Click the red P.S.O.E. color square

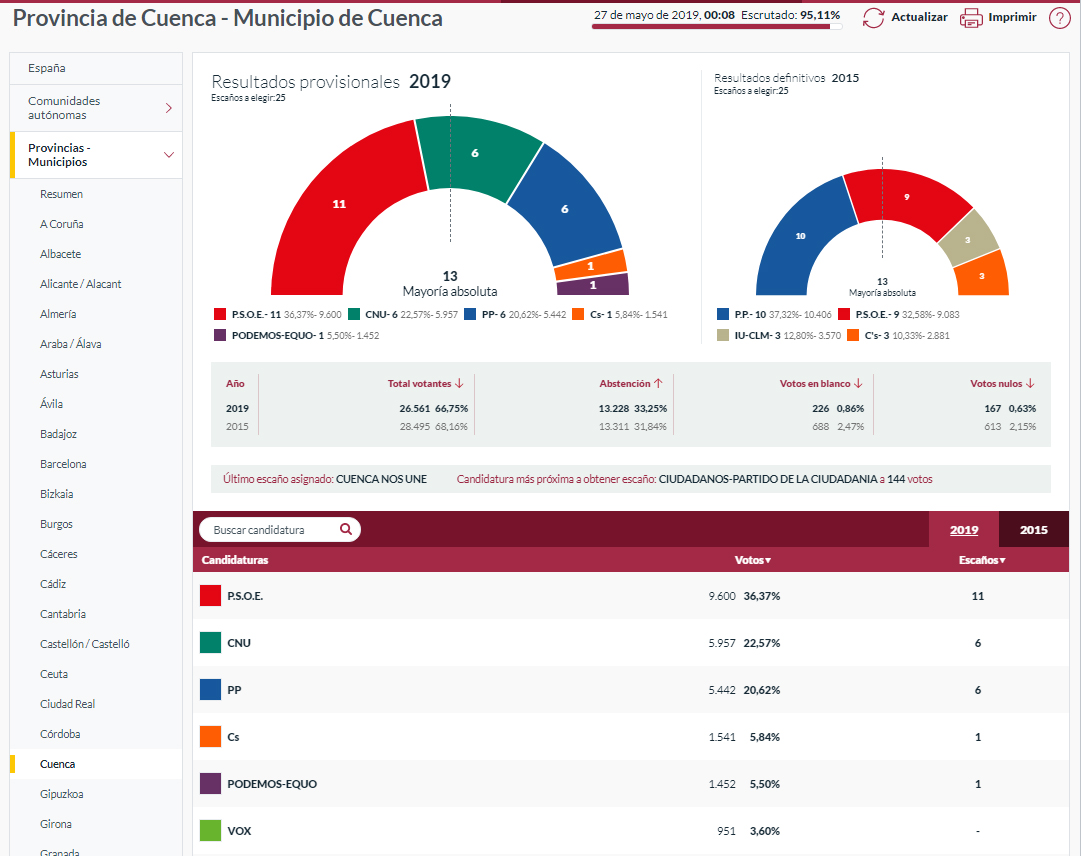(210, 595)
